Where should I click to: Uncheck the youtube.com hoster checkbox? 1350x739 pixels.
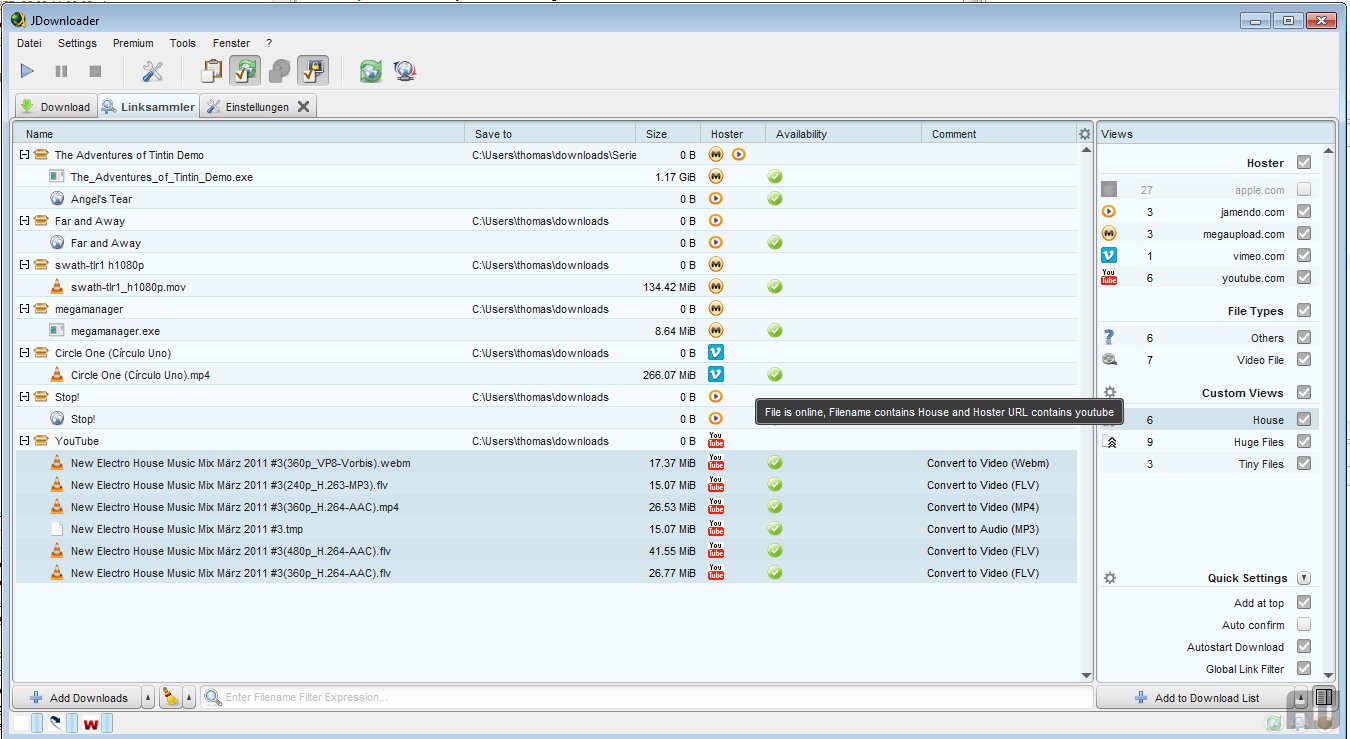(1304, 277)
